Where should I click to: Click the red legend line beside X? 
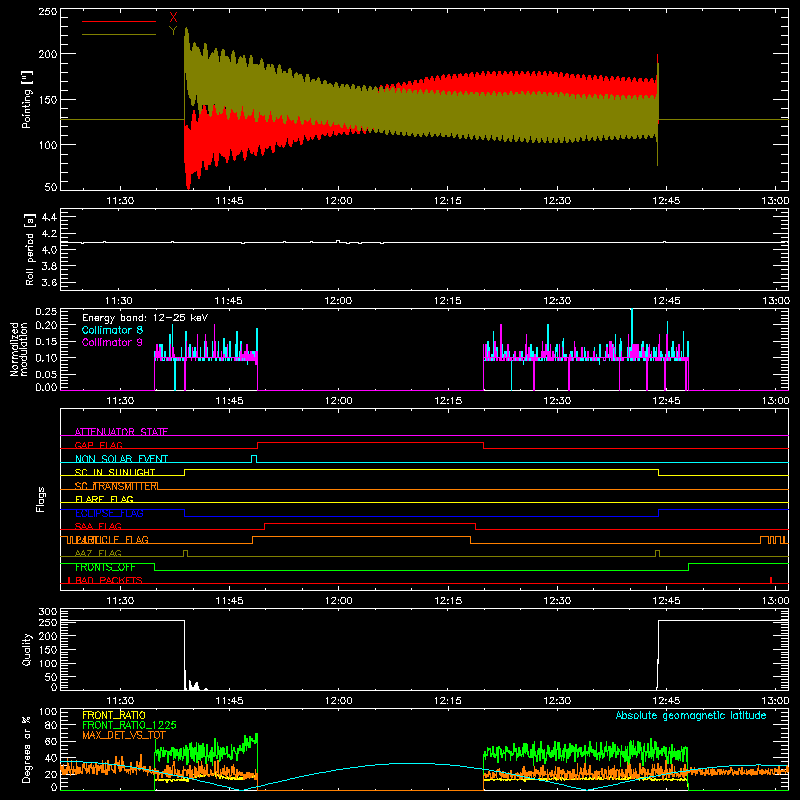[119, 21]
